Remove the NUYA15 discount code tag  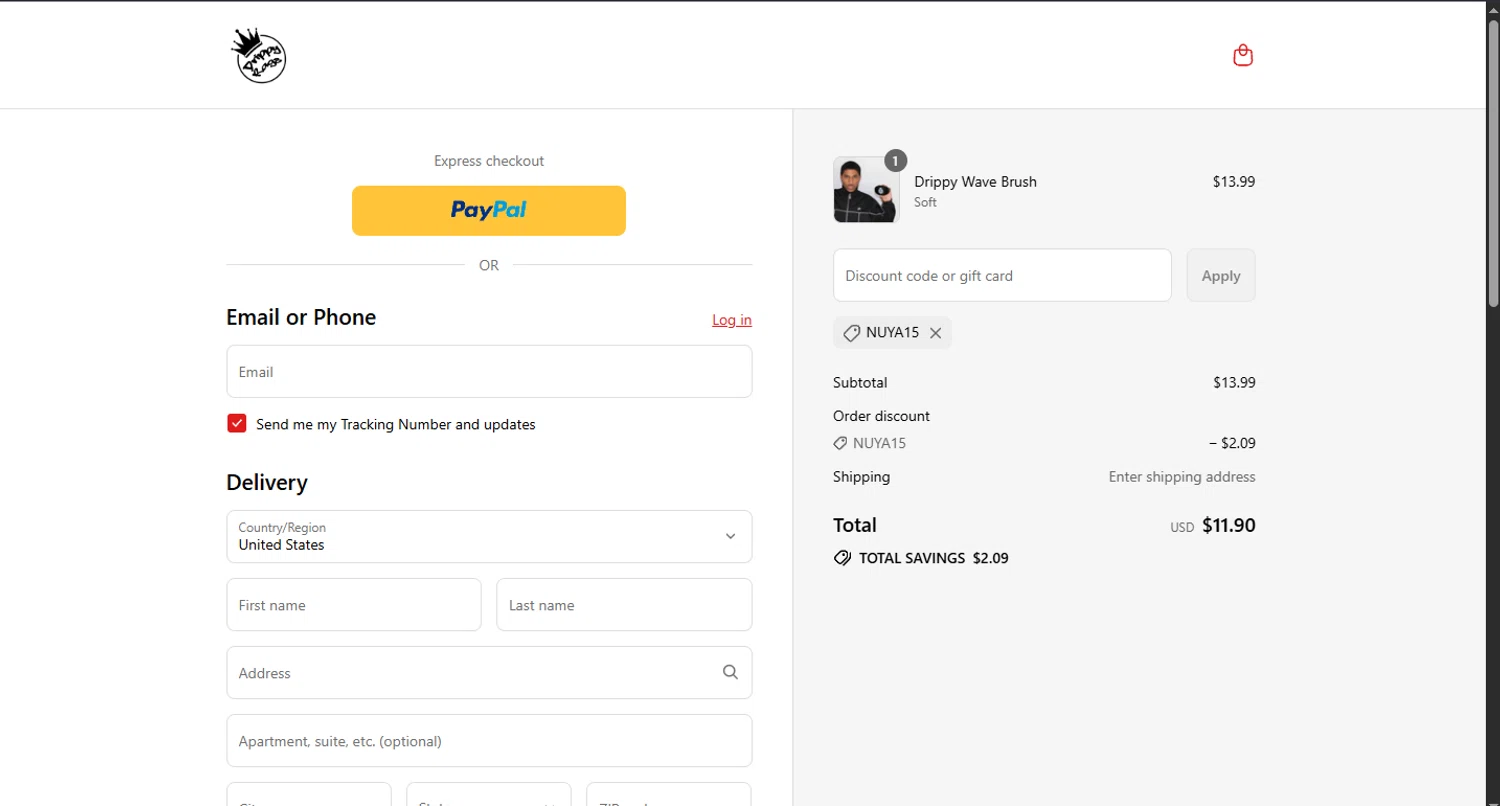935,333
